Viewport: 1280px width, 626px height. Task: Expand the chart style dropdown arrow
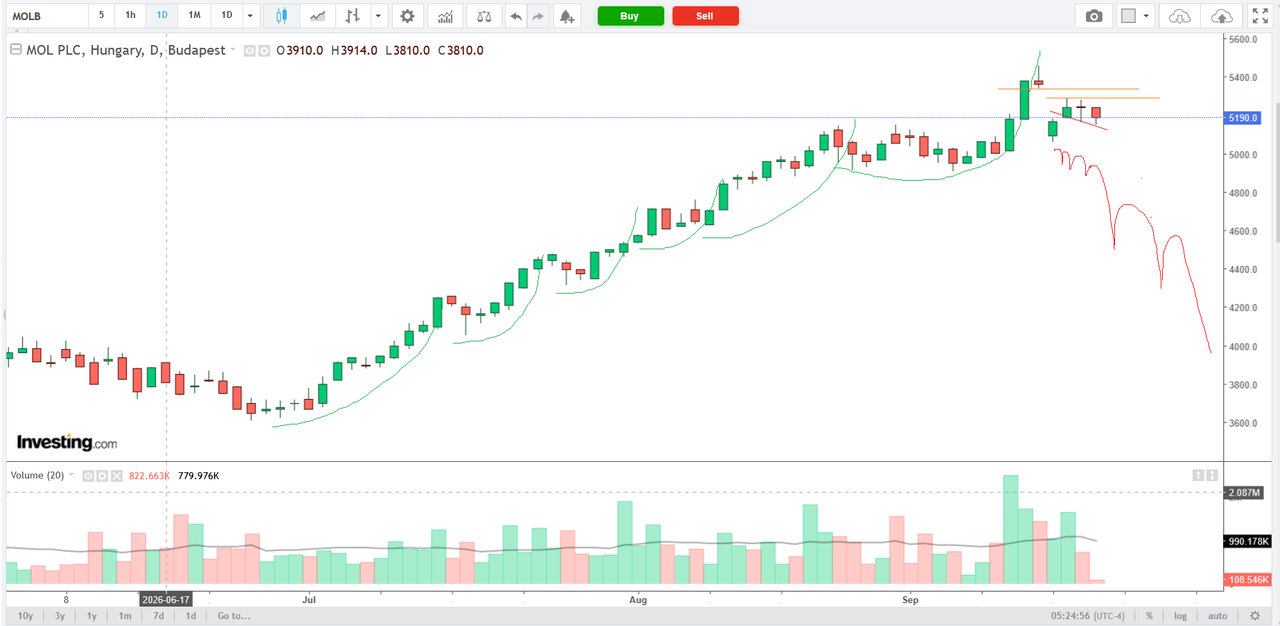(x=378, y=16)
